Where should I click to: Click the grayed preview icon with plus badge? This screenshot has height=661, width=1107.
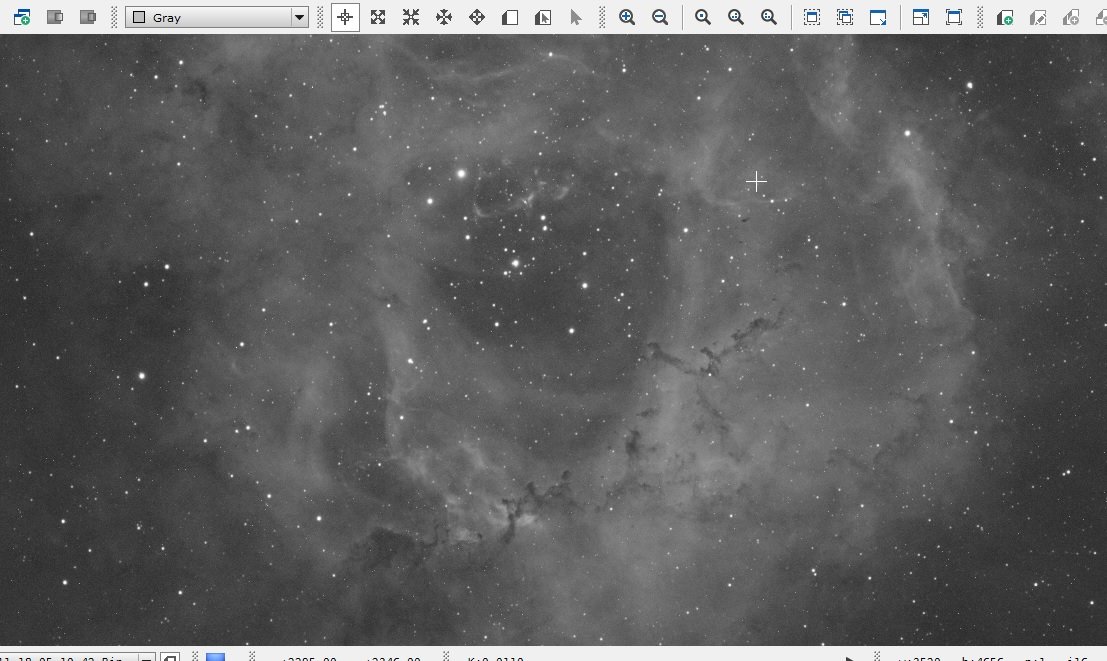click(x=1071, y=17)
